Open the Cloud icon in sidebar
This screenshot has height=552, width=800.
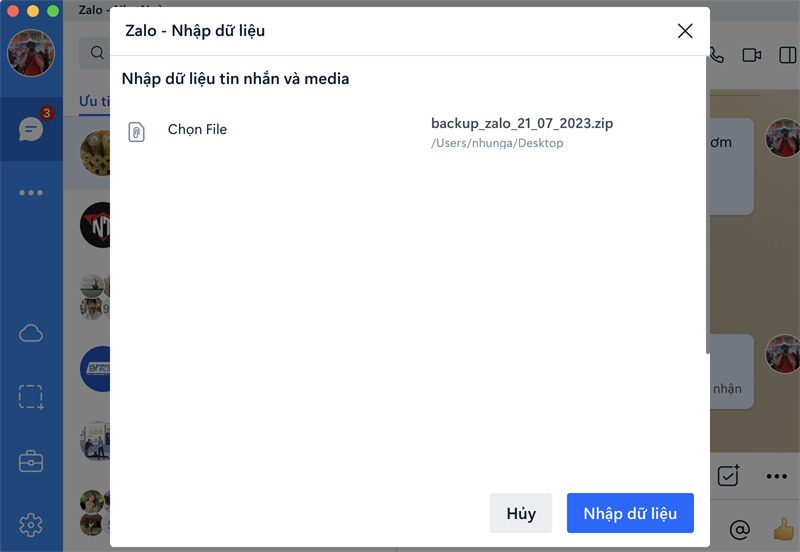(31, 334)
